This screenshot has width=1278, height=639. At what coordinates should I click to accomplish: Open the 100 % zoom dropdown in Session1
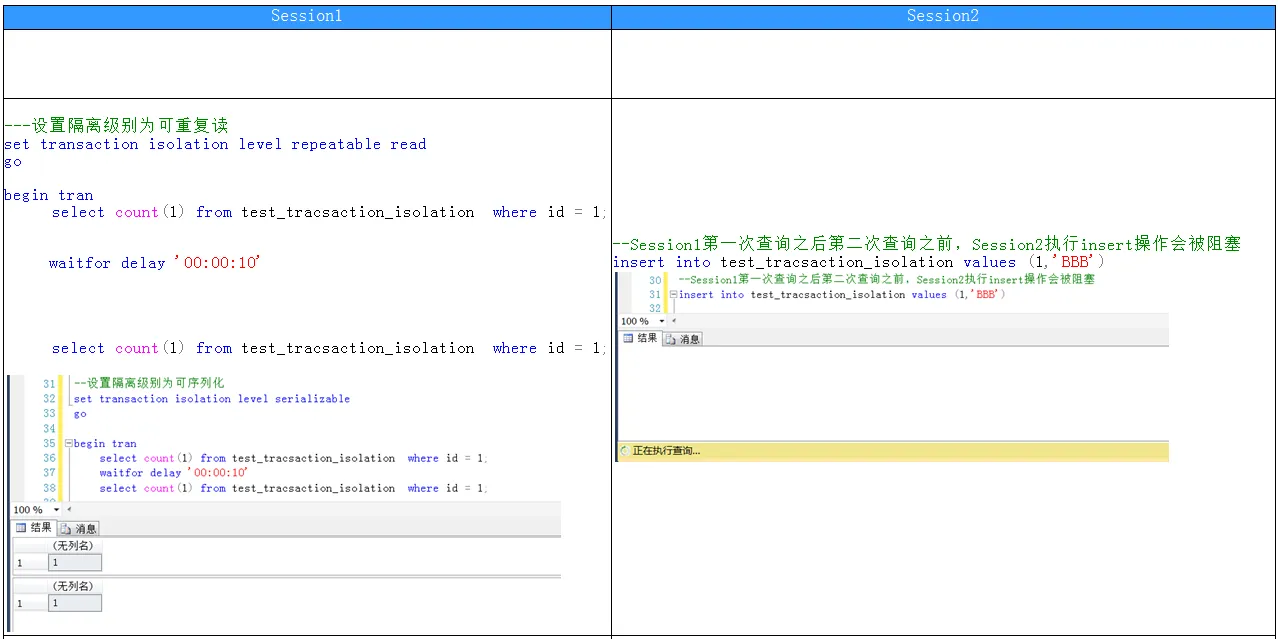tap(56, 510)
